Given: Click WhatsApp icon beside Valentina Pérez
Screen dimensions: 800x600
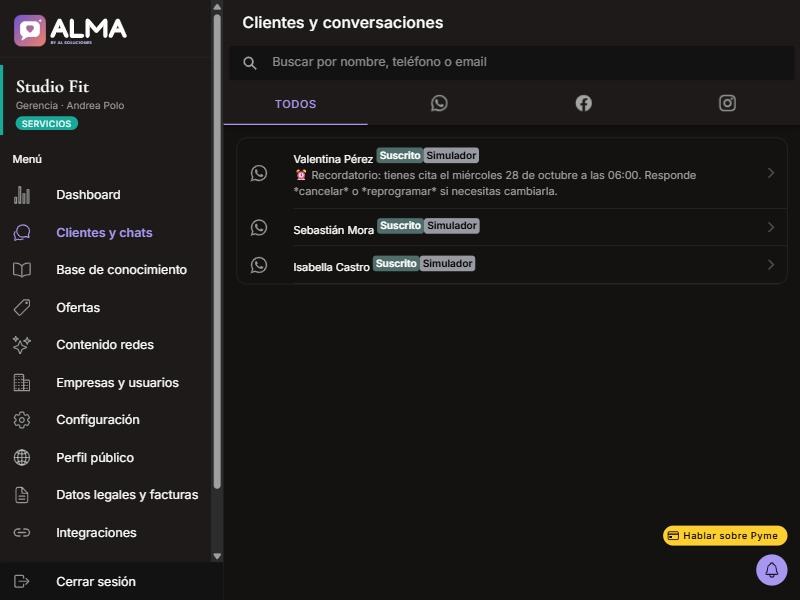Looking at the screenshot, I should click(259, 173).
